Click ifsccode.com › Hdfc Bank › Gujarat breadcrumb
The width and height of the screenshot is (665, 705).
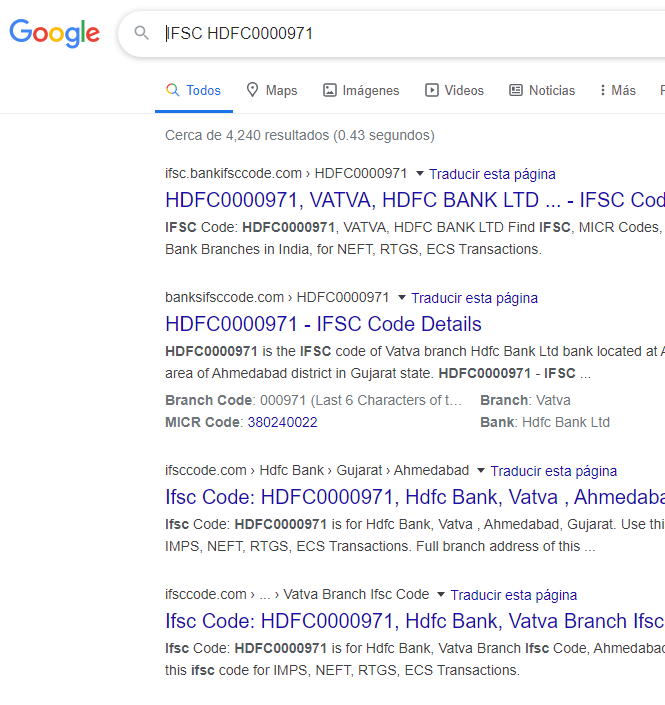click(317, 471)
